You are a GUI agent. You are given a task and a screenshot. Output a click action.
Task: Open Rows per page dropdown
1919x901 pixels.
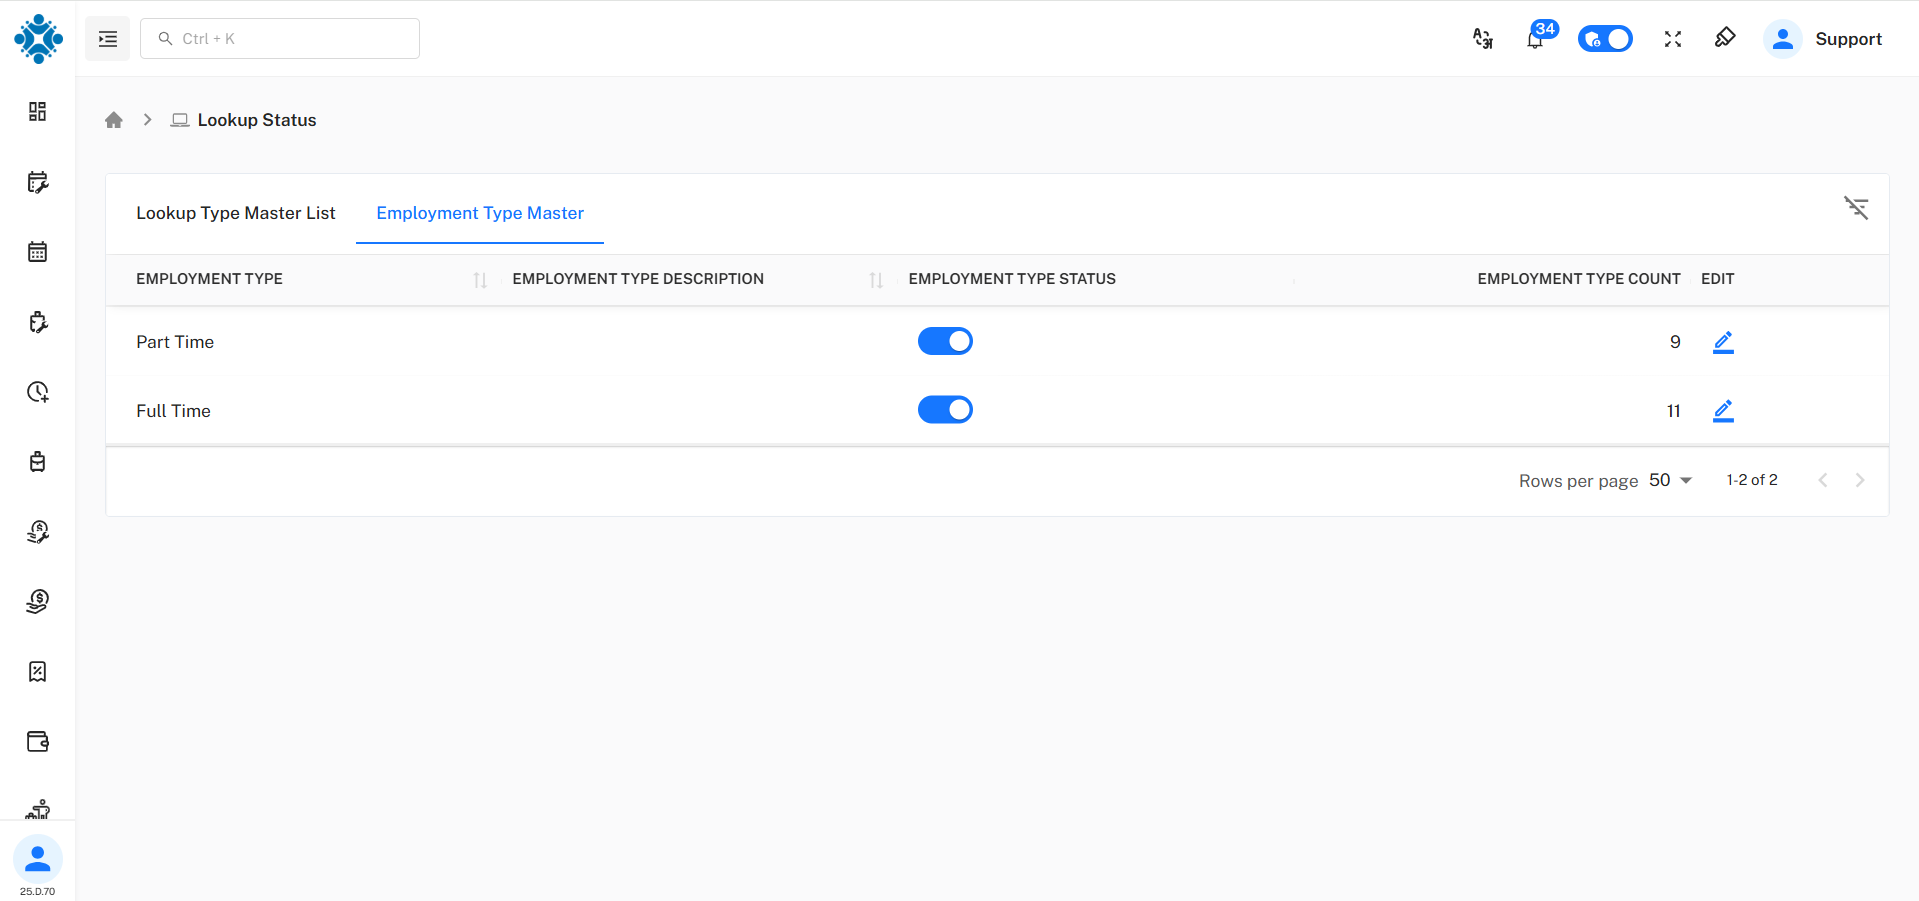tap(1671, 480)
